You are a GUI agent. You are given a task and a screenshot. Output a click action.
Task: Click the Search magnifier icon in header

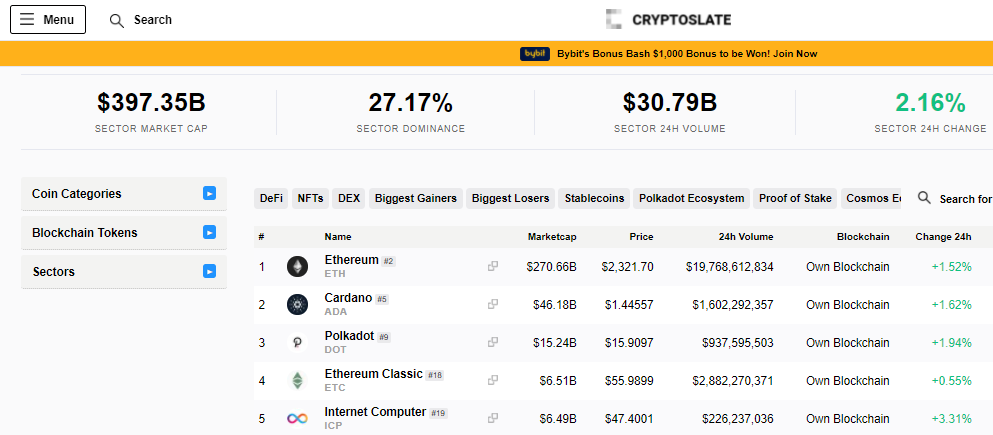(x=117, y=21)
